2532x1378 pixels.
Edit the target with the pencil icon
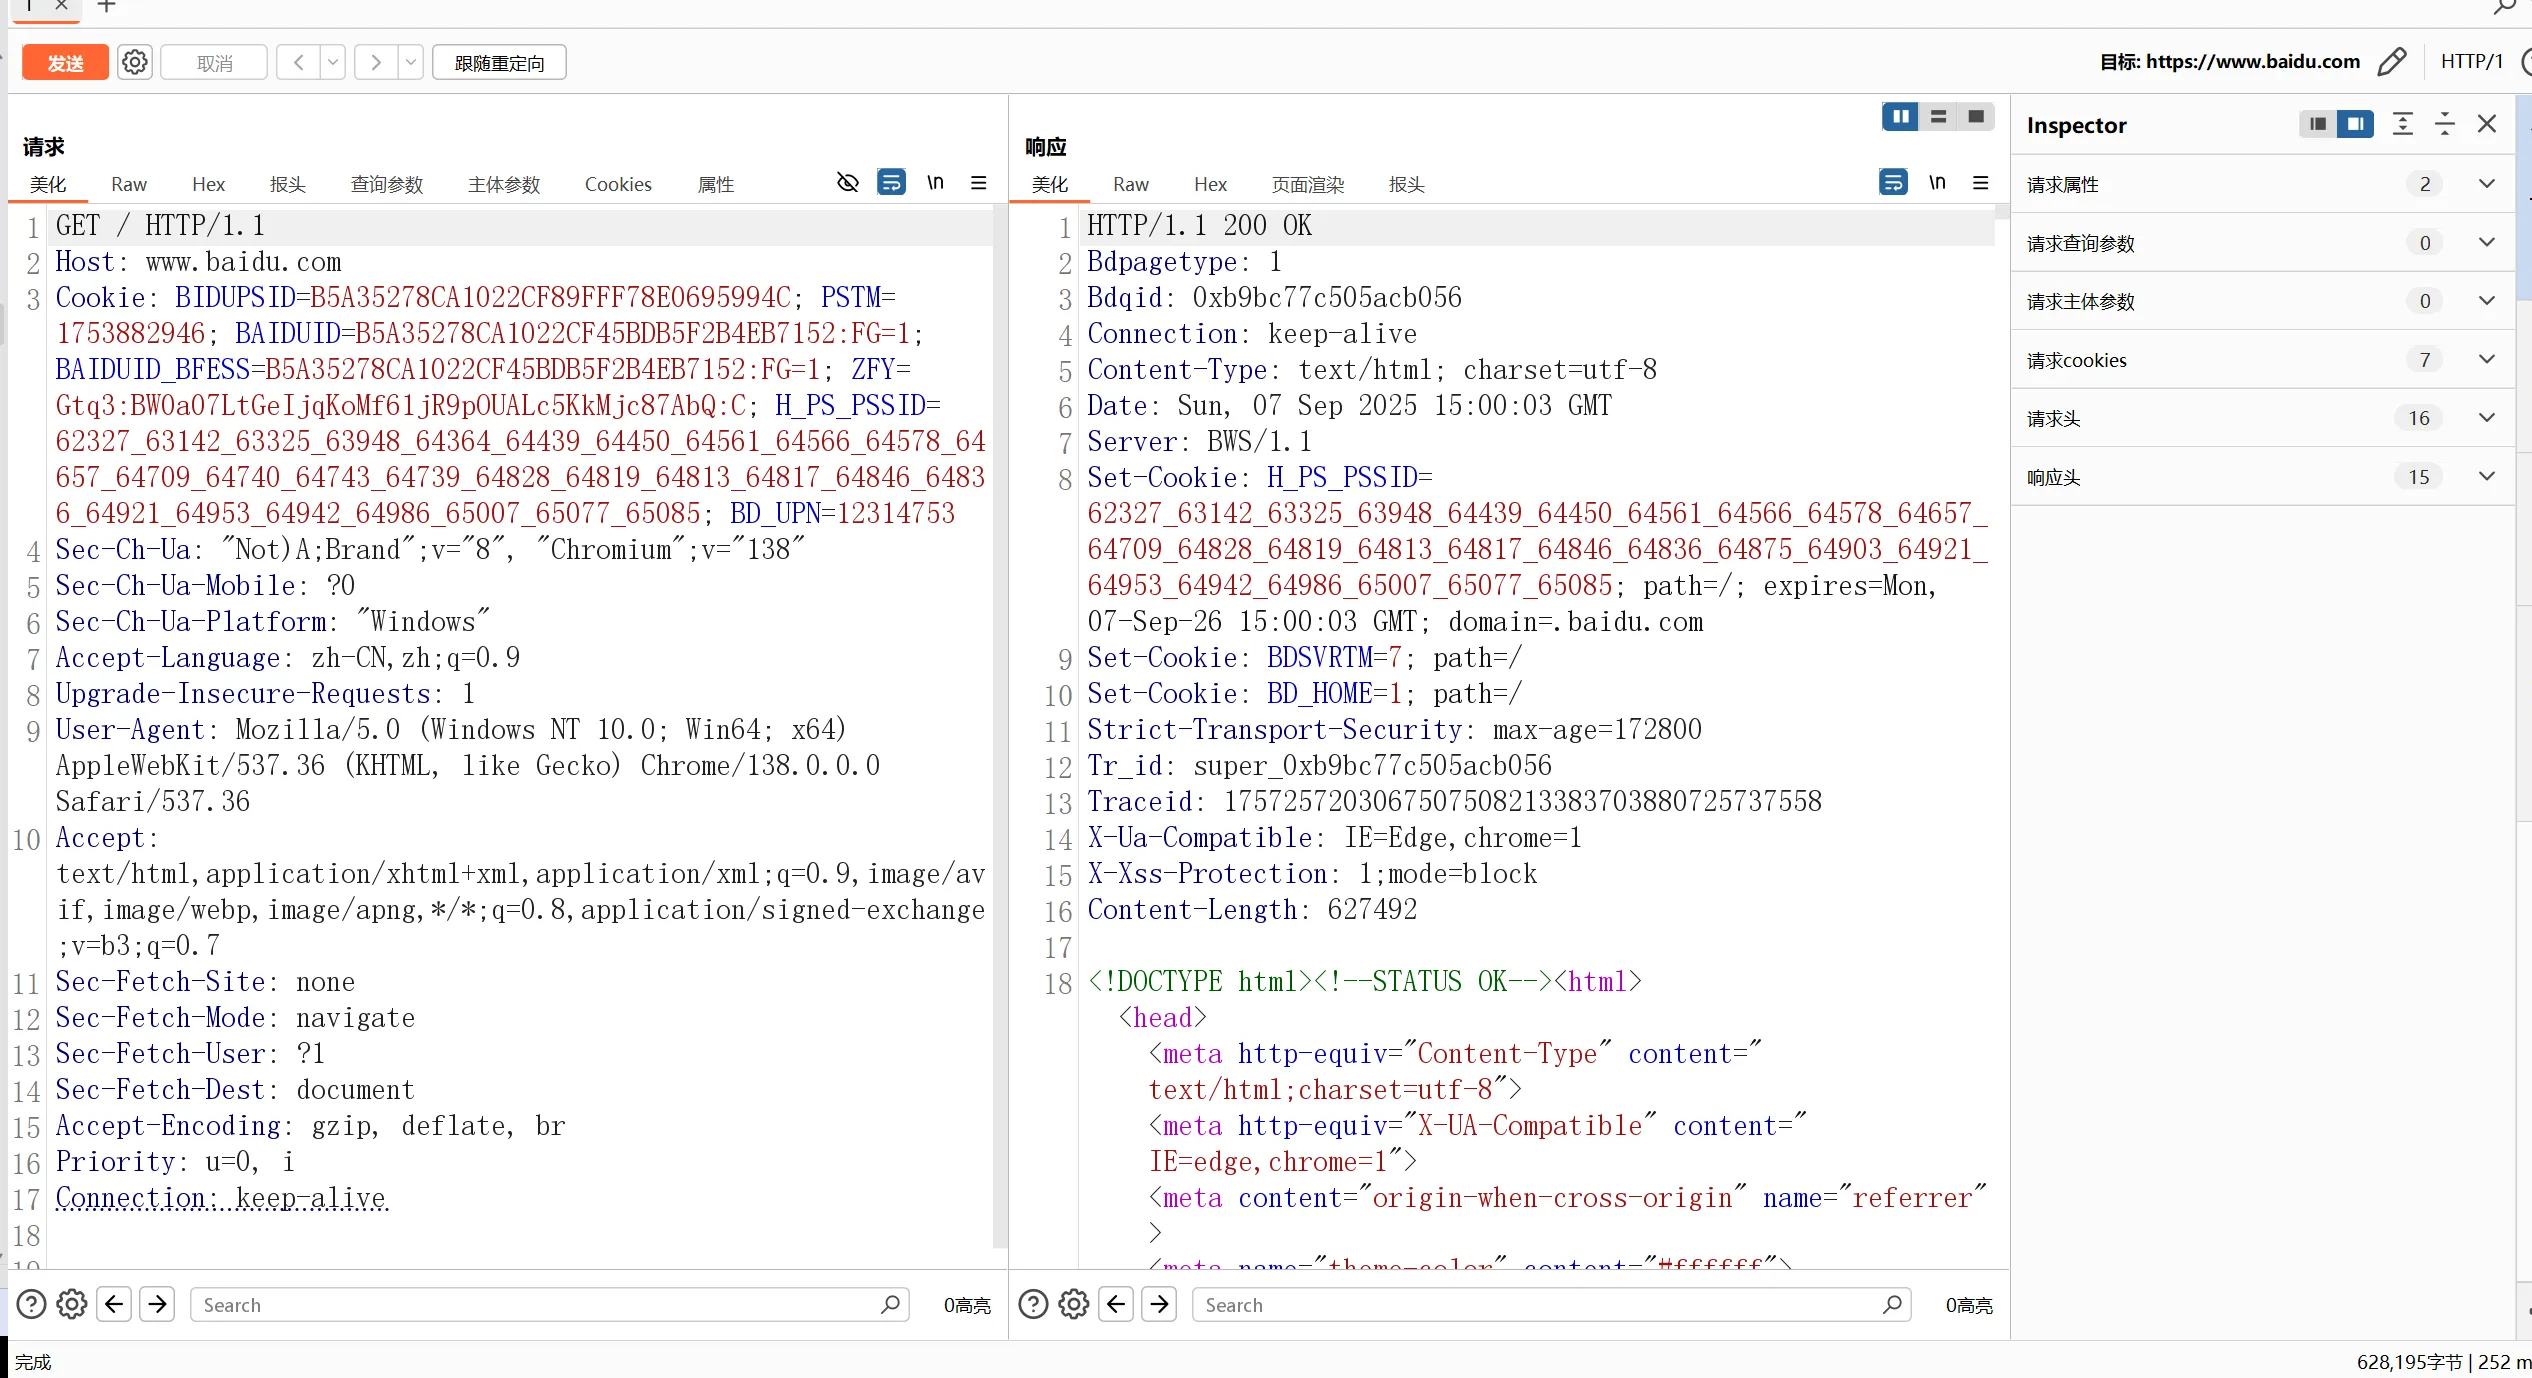coord(2391,62)
